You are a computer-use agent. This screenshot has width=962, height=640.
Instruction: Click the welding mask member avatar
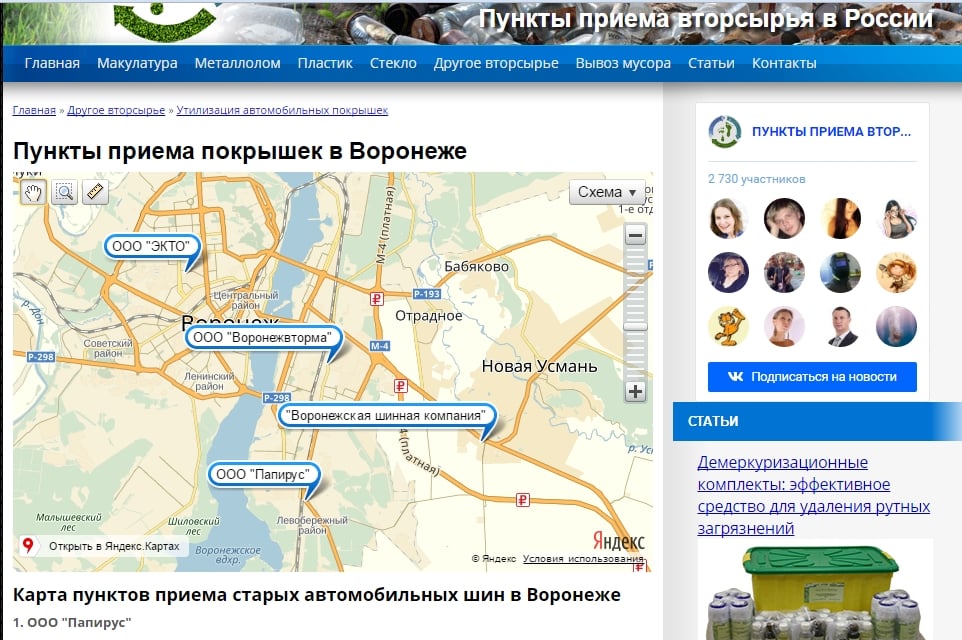coord(841,272)
